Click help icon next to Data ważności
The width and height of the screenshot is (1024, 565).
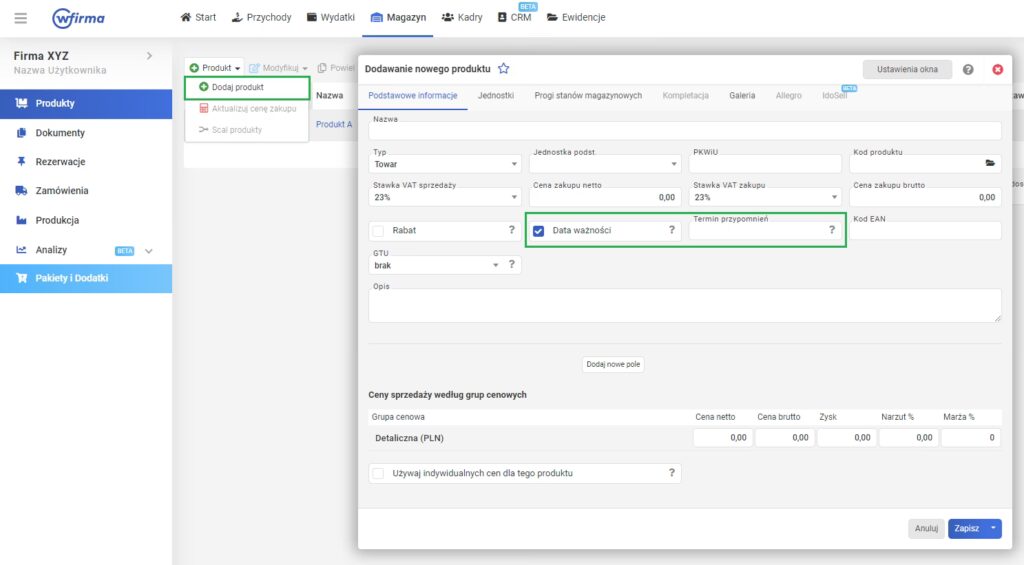[671, 230]
